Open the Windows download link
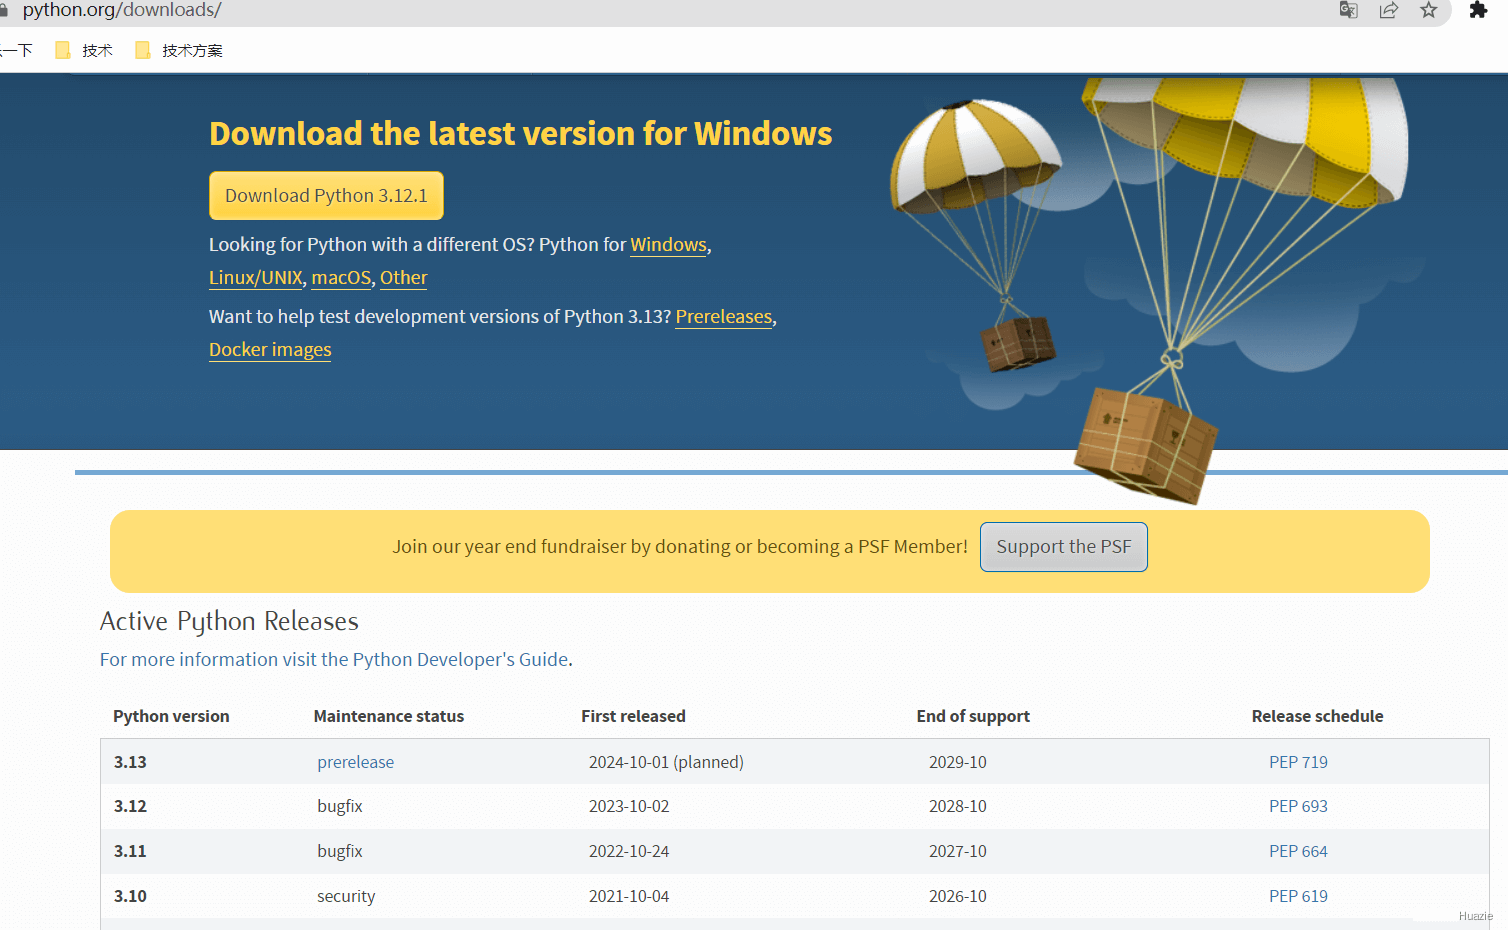The image size is (1508, 930). 668,245
